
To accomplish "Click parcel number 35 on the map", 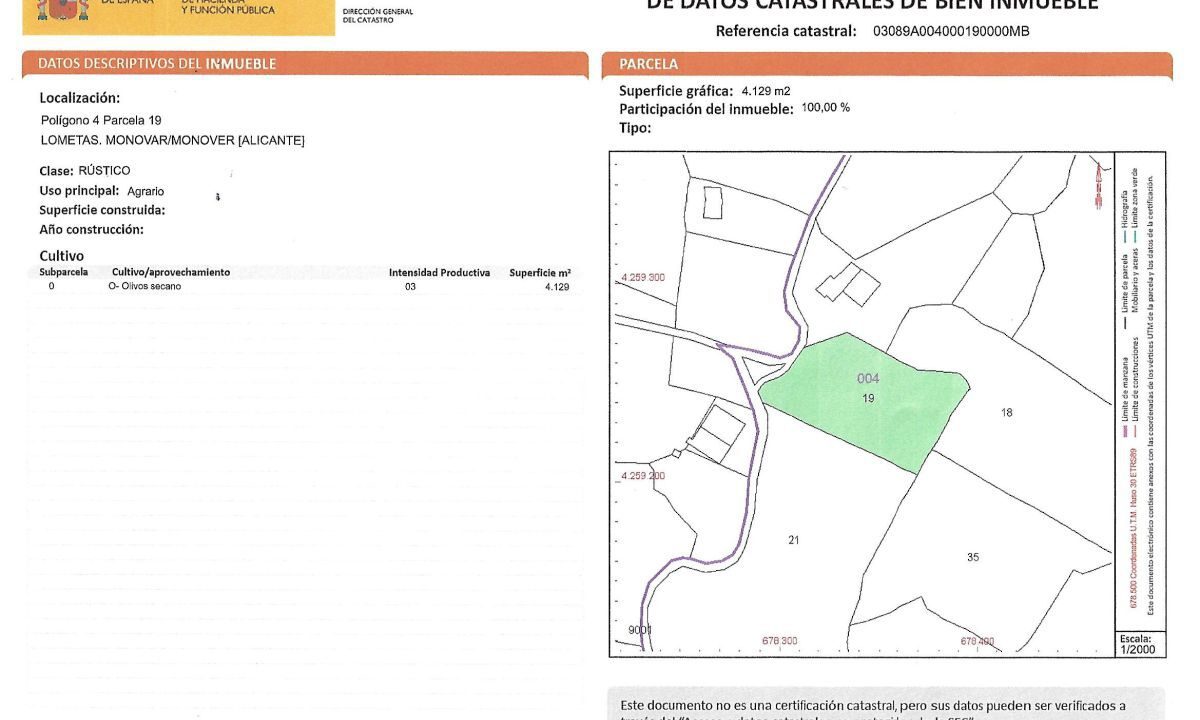I will (x=973, y=557).
